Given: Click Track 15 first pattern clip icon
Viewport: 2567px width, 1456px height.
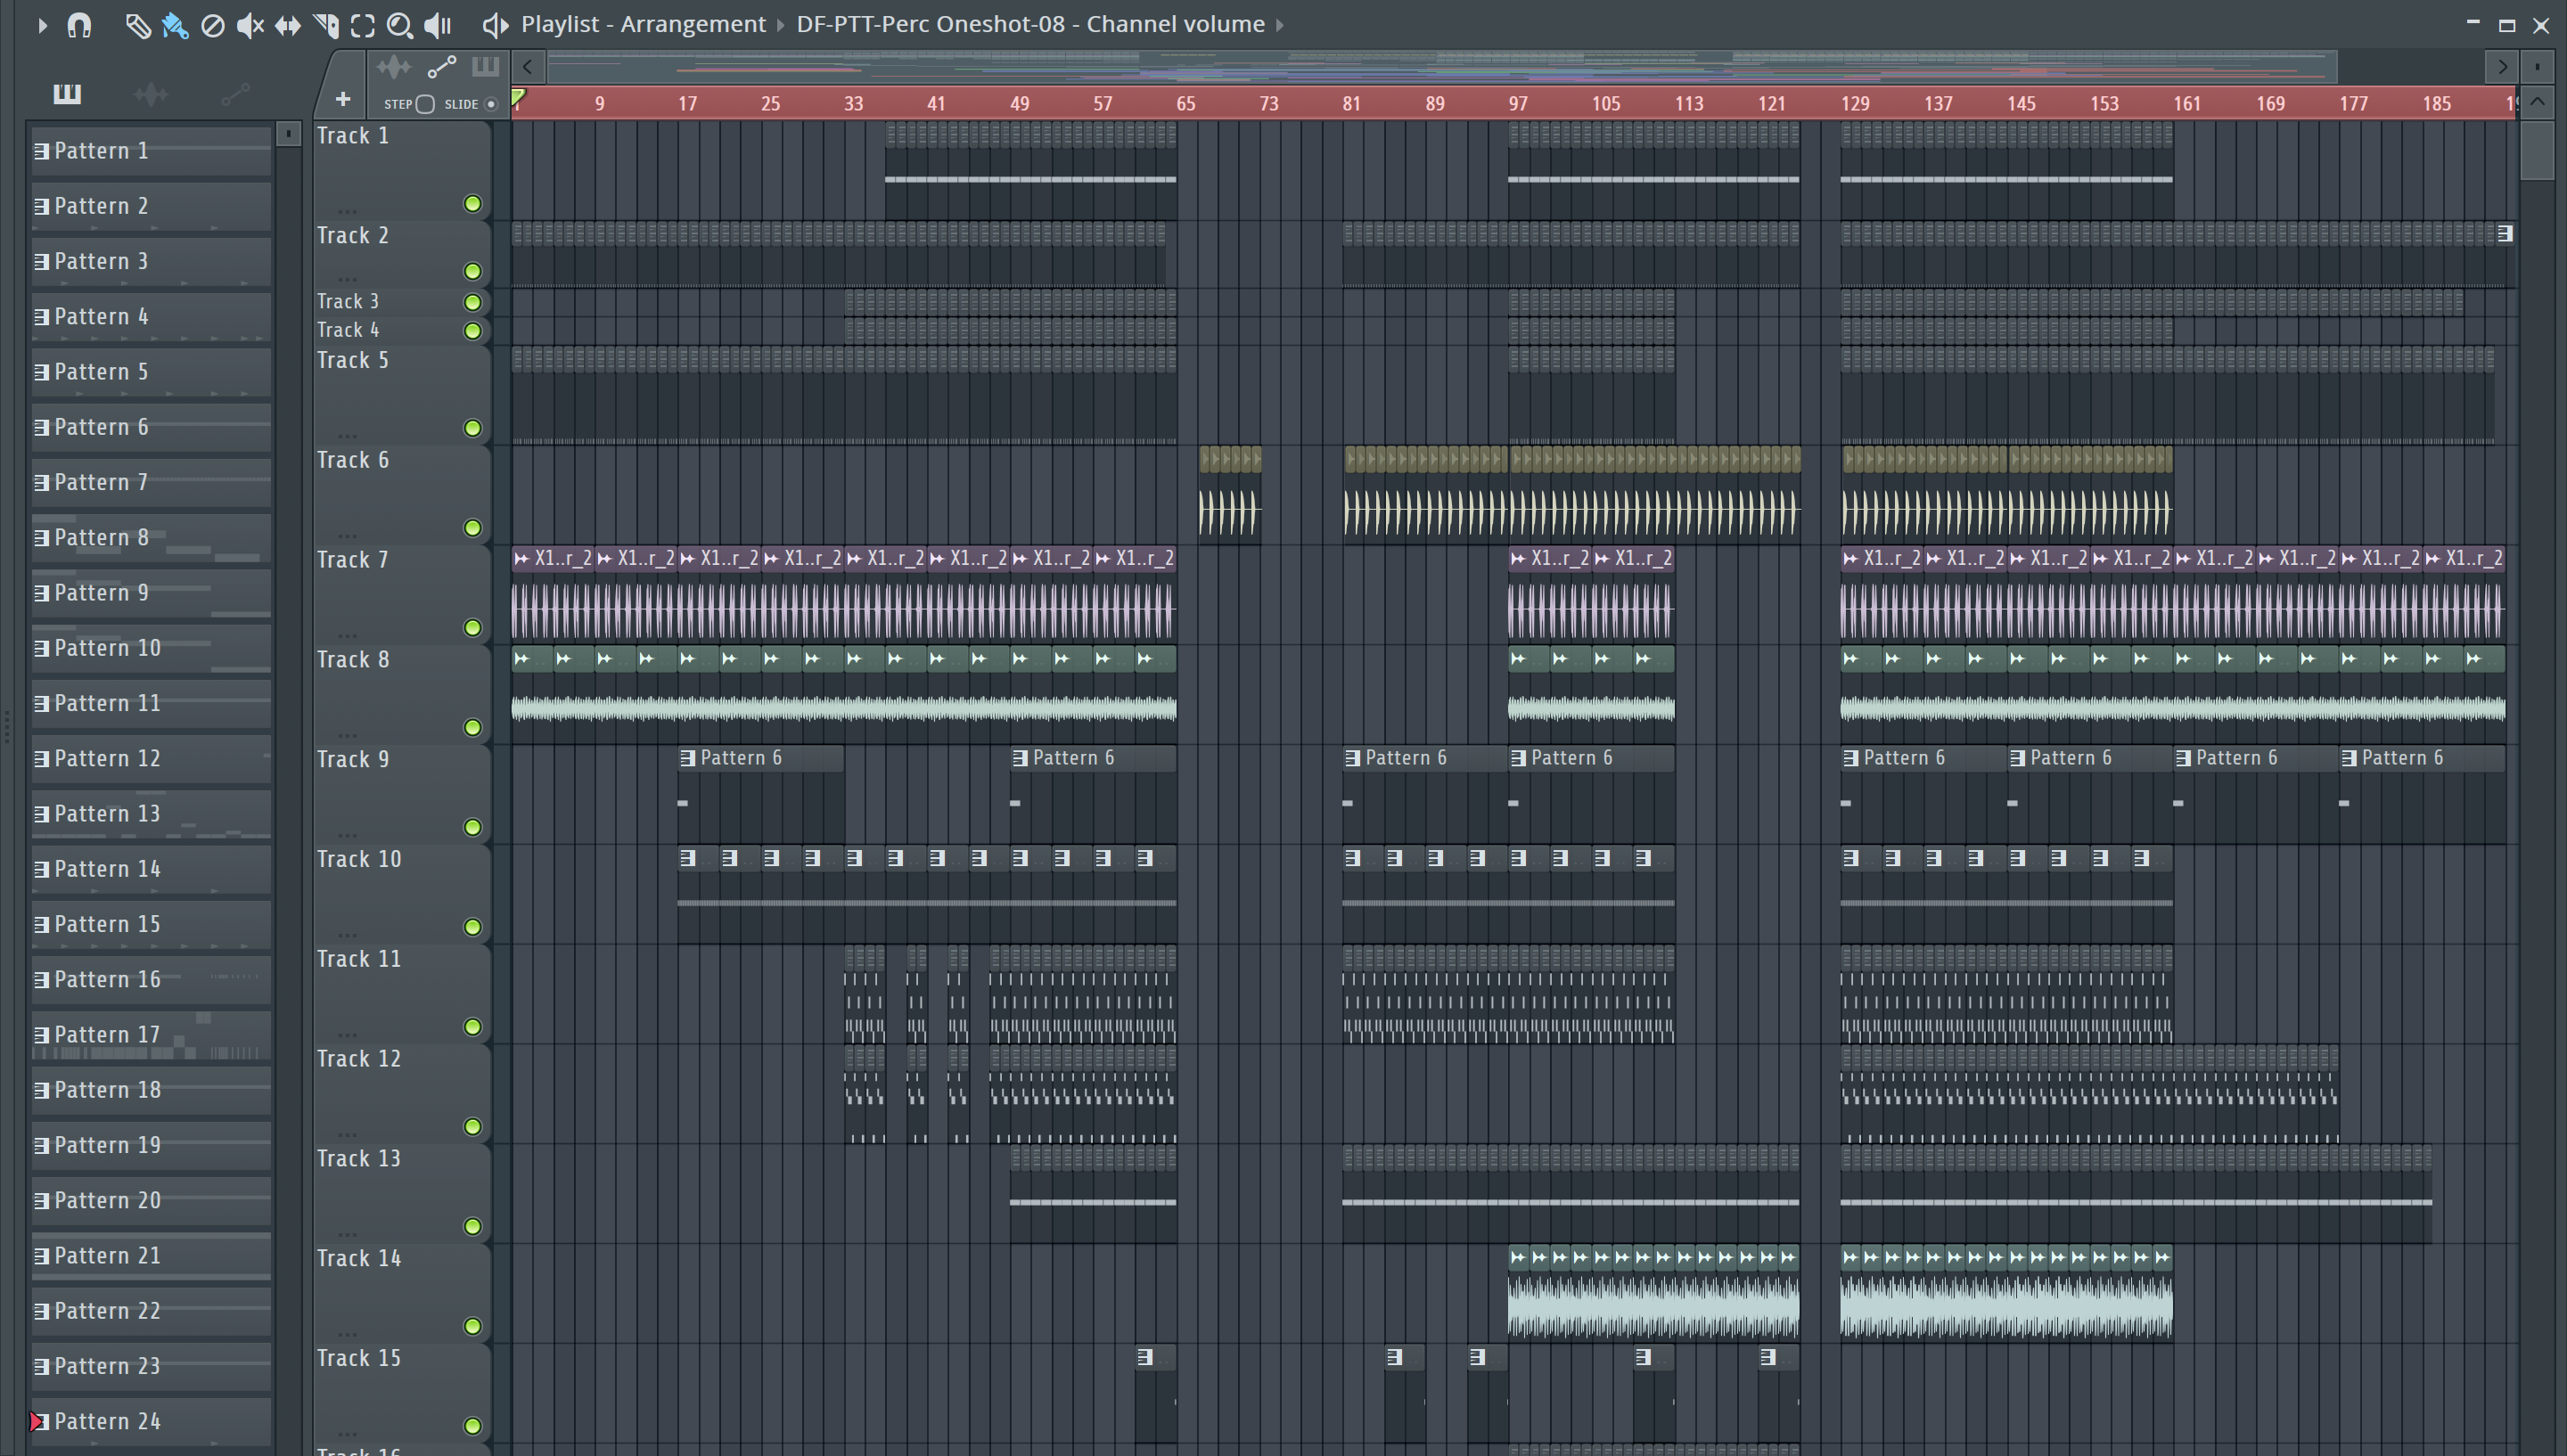Looking at the screenshot, I should [x=1145, y=1357].
